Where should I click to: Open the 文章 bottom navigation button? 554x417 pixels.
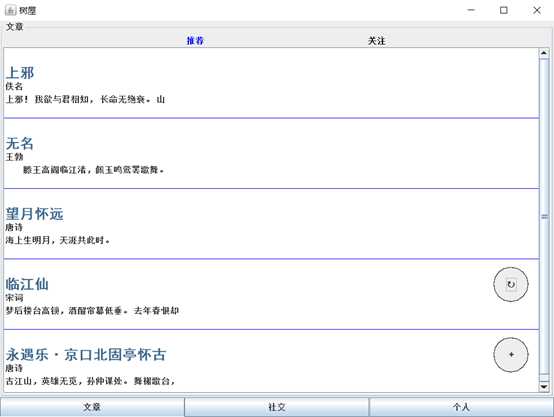click(x=92, y=407)
